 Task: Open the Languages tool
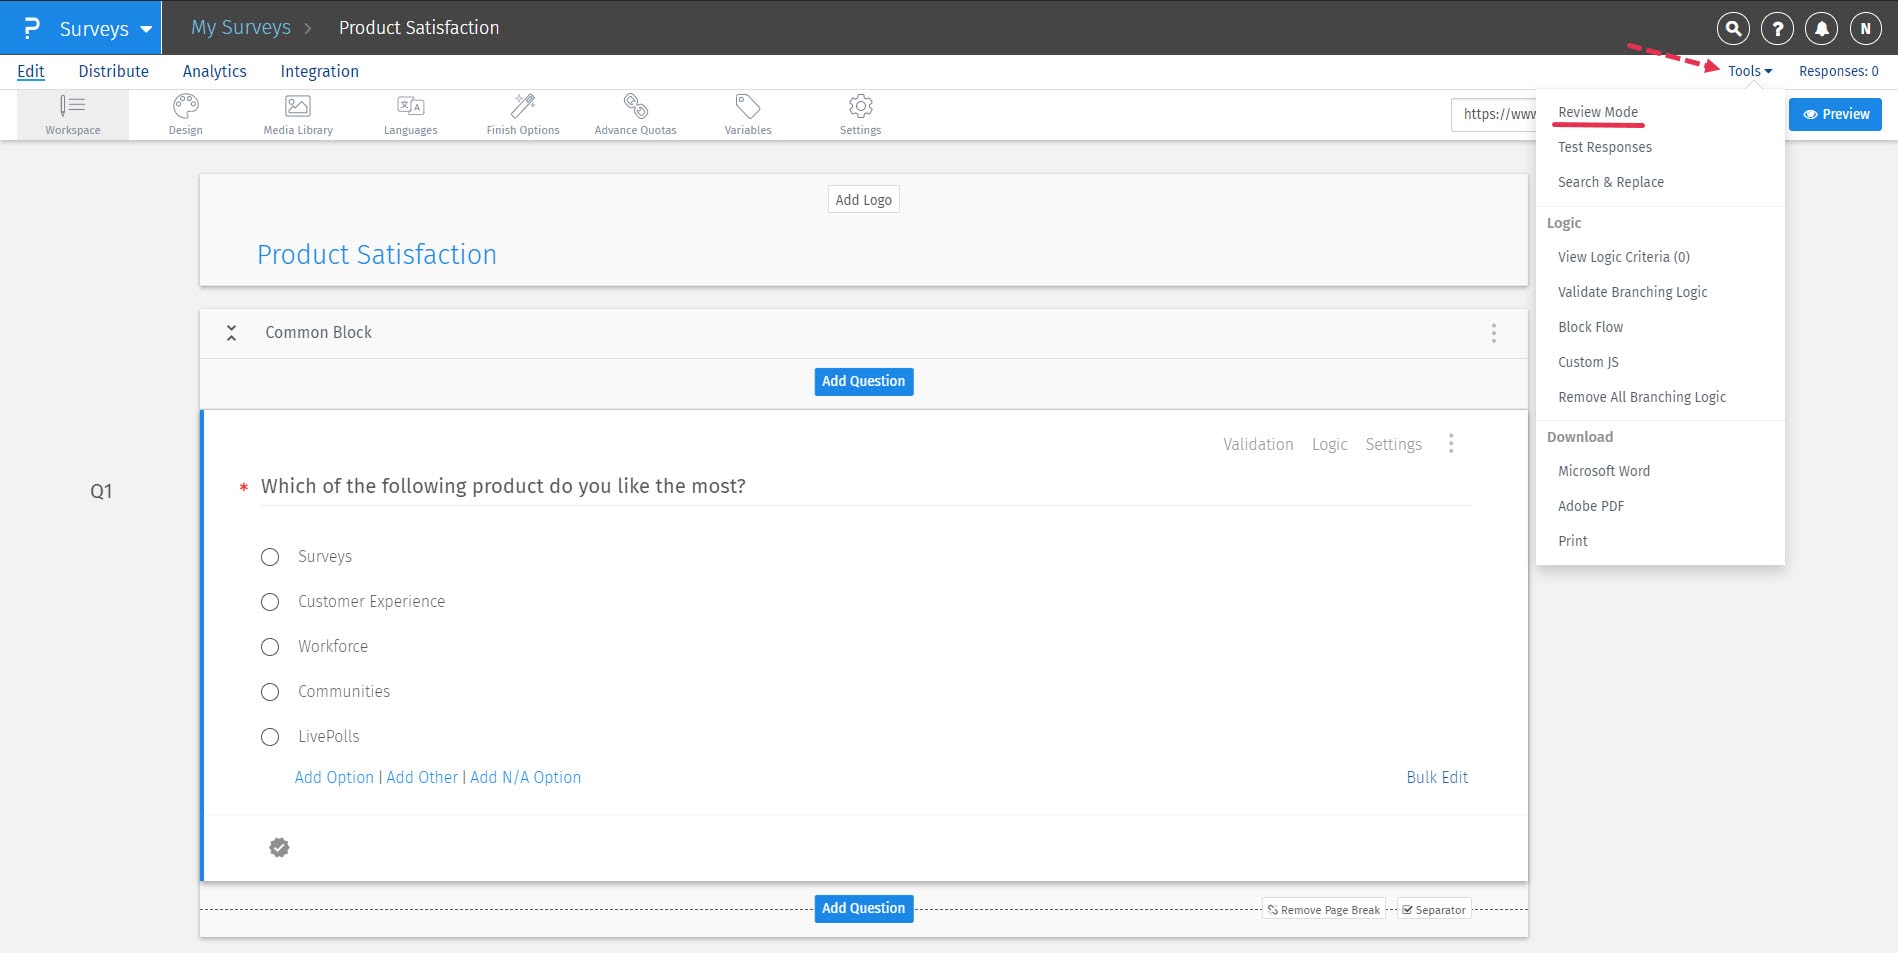(x=410, y=113)
